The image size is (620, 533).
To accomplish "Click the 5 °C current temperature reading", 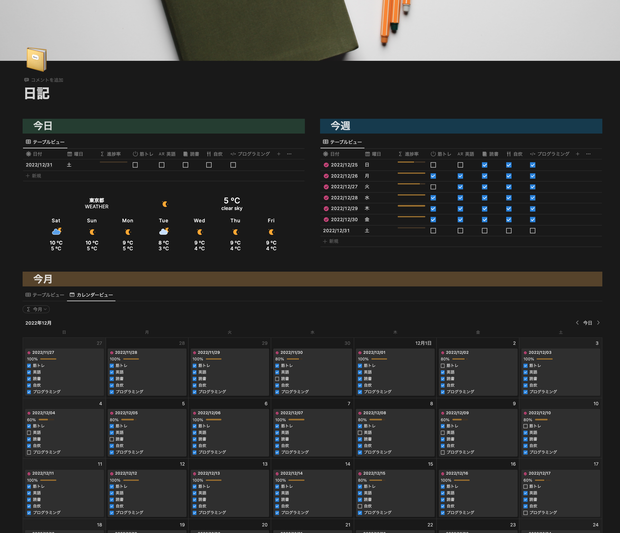I will click(x=232, y=200).
